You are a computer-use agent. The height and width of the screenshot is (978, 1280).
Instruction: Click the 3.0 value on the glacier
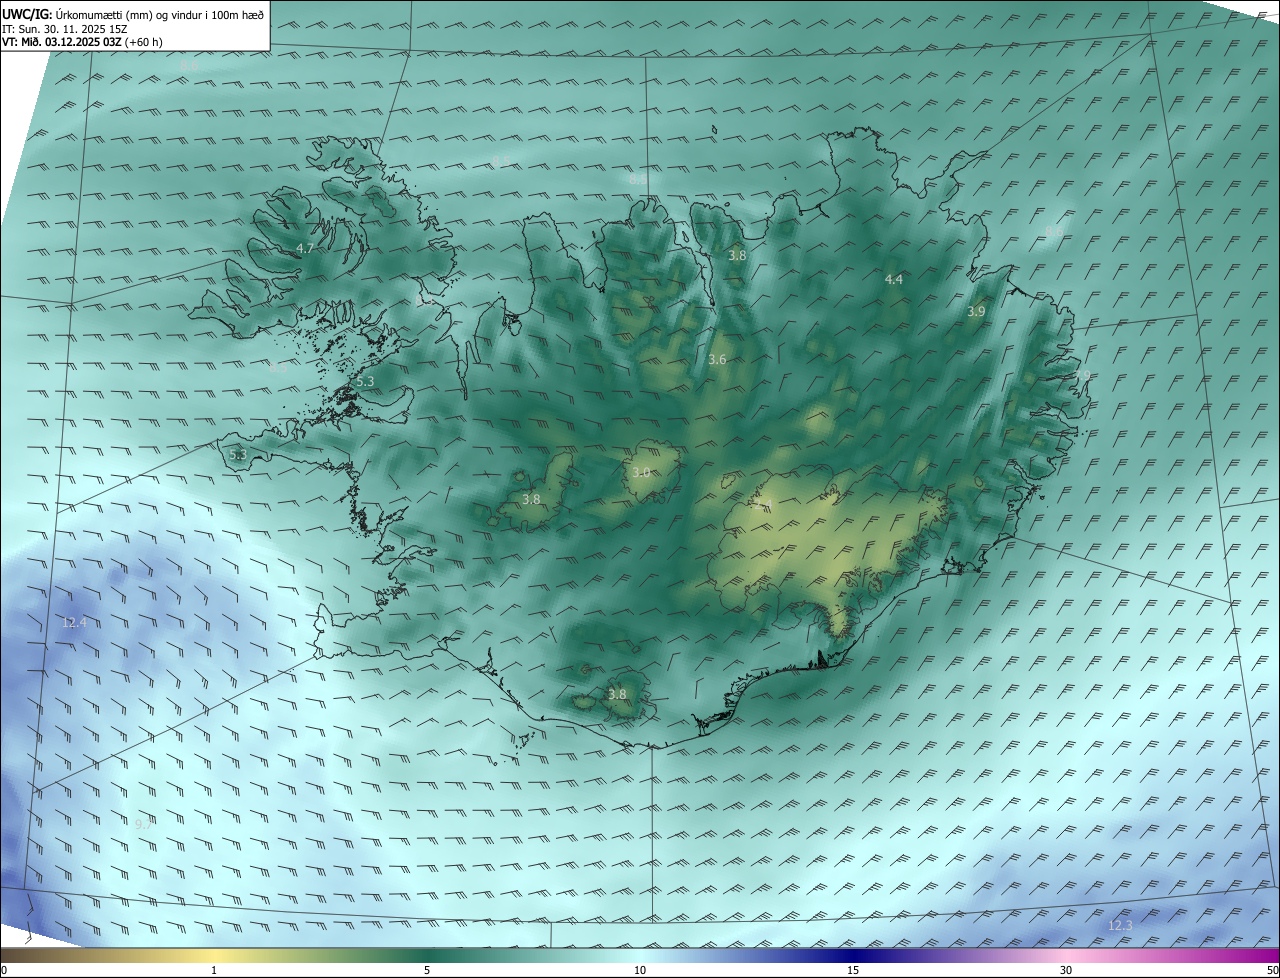tap(641, 473)
